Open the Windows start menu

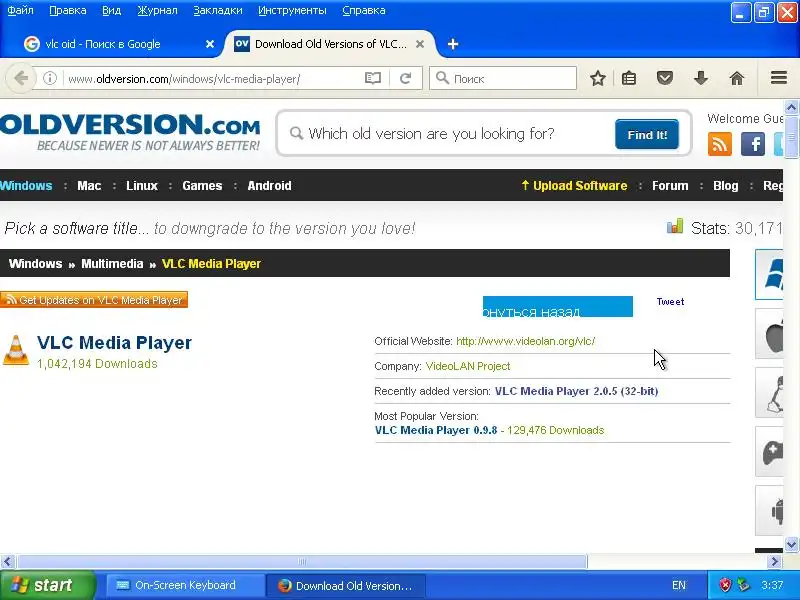47,585
